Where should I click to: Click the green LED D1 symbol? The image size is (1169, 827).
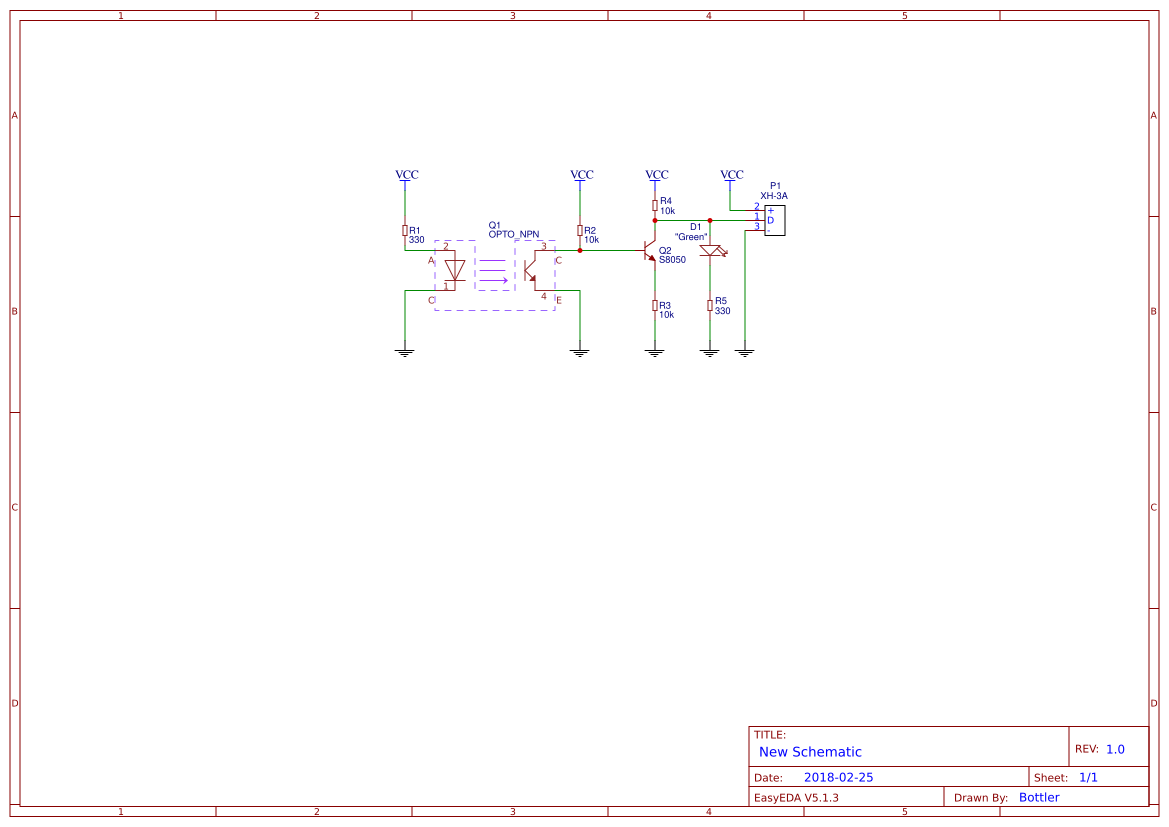click(x=709, y=250)
